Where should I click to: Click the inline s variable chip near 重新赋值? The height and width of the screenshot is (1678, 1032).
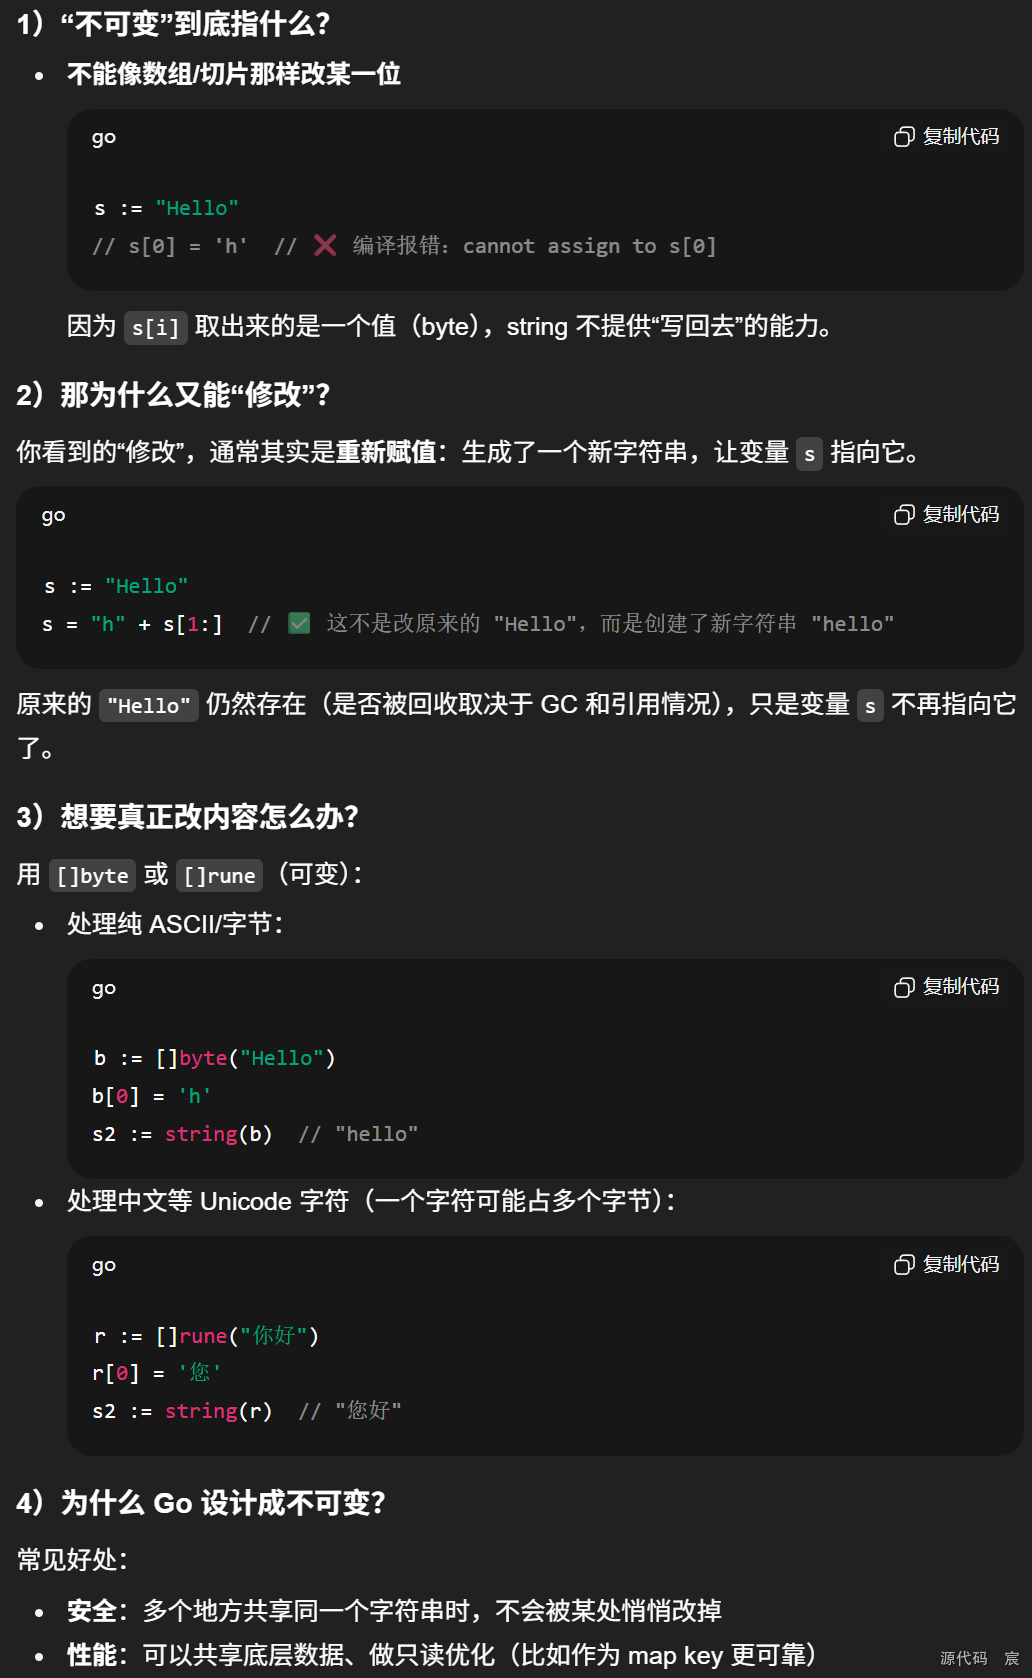pyautogui.click(x=808, y=454)
